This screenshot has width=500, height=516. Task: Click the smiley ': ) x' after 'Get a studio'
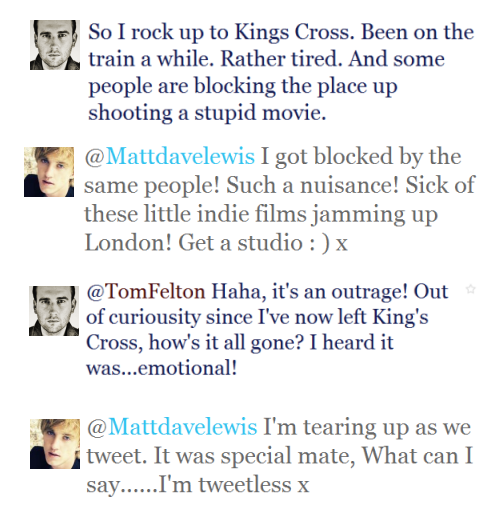click(x=328, y=243)
